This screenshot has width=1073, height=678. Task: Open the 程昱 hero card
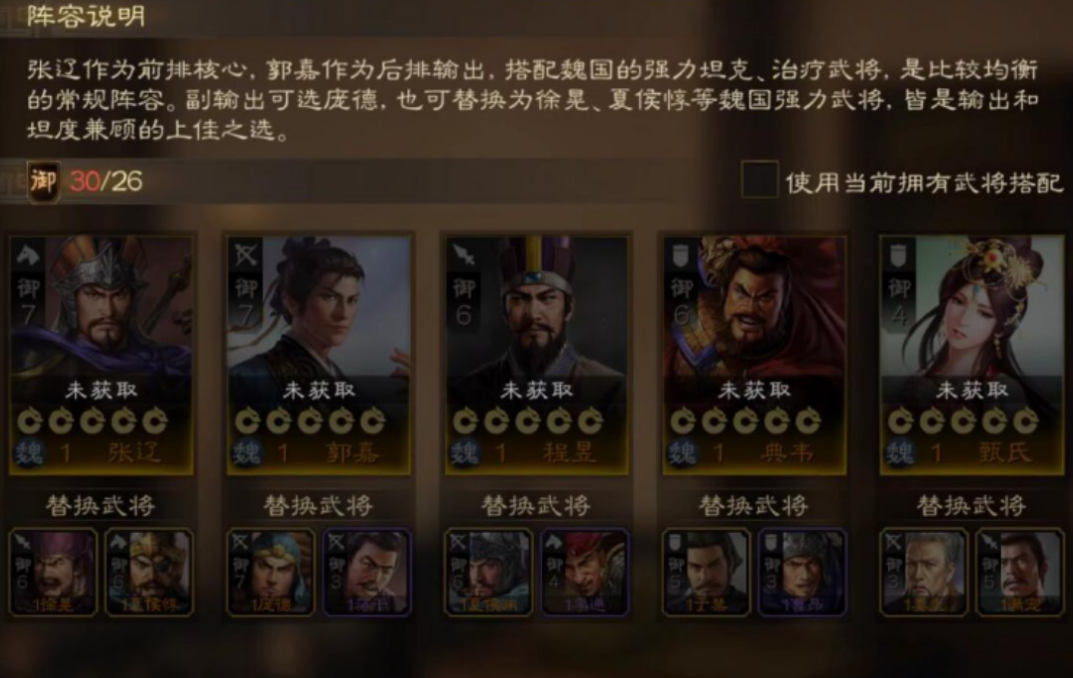536,355
